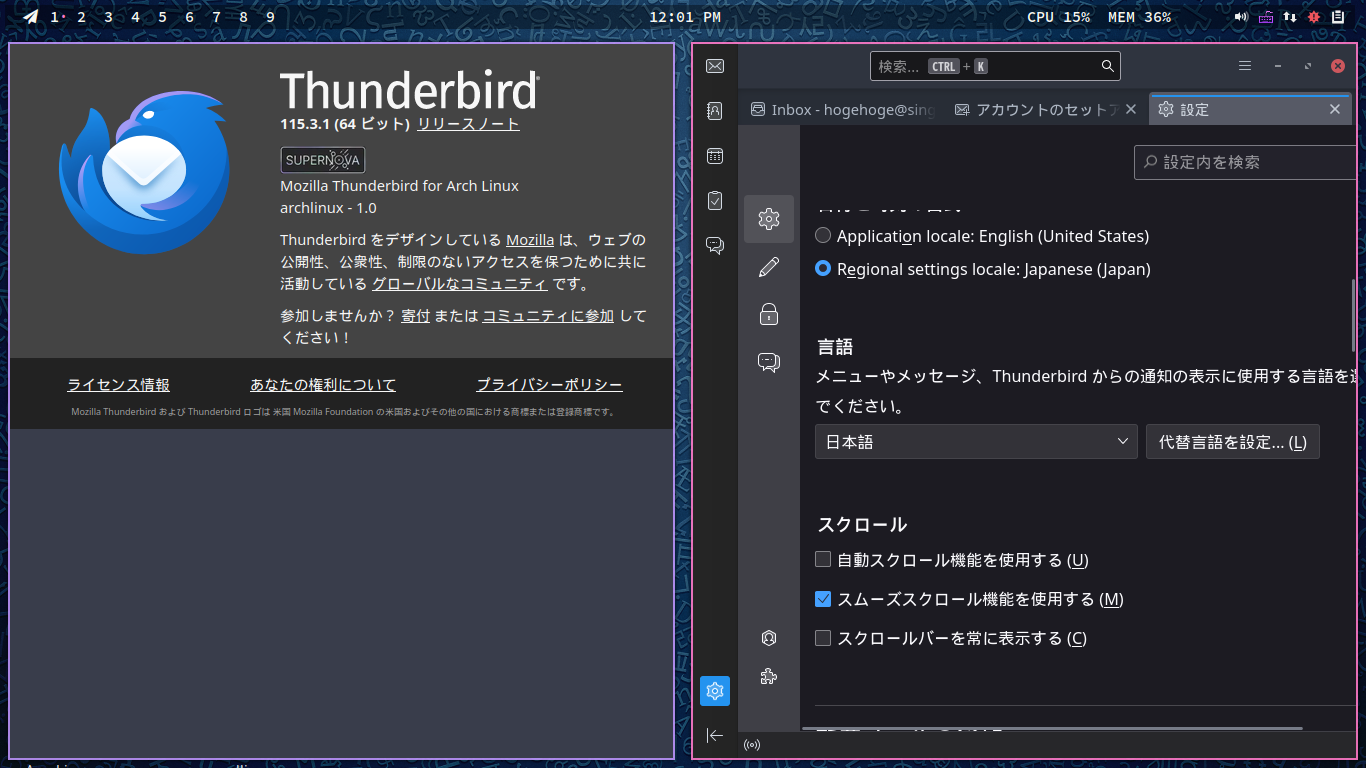Screen dimensions: 1366x768
Task: Click the highlighted Settings gear in spaces toolbar
Action: 715,690
